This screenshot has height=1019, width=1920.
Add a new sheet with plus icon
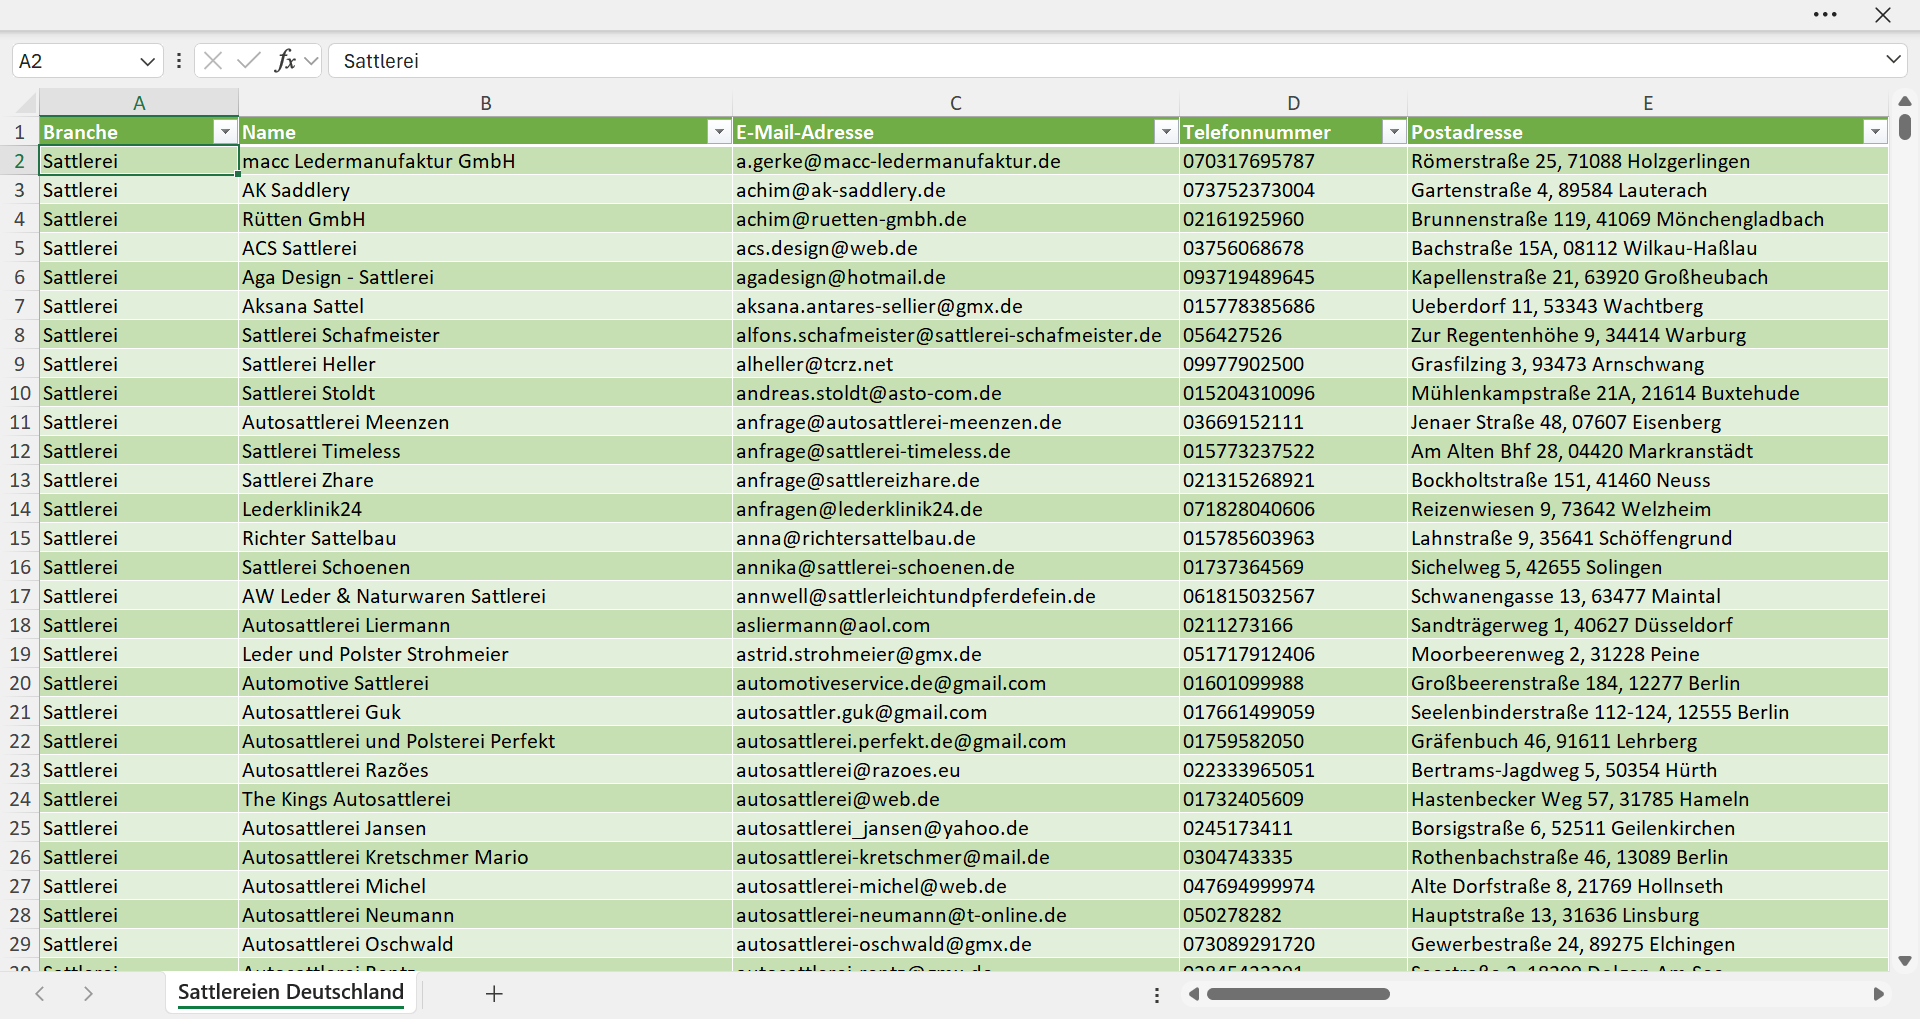pyautogui.click(x=494, y=993)
